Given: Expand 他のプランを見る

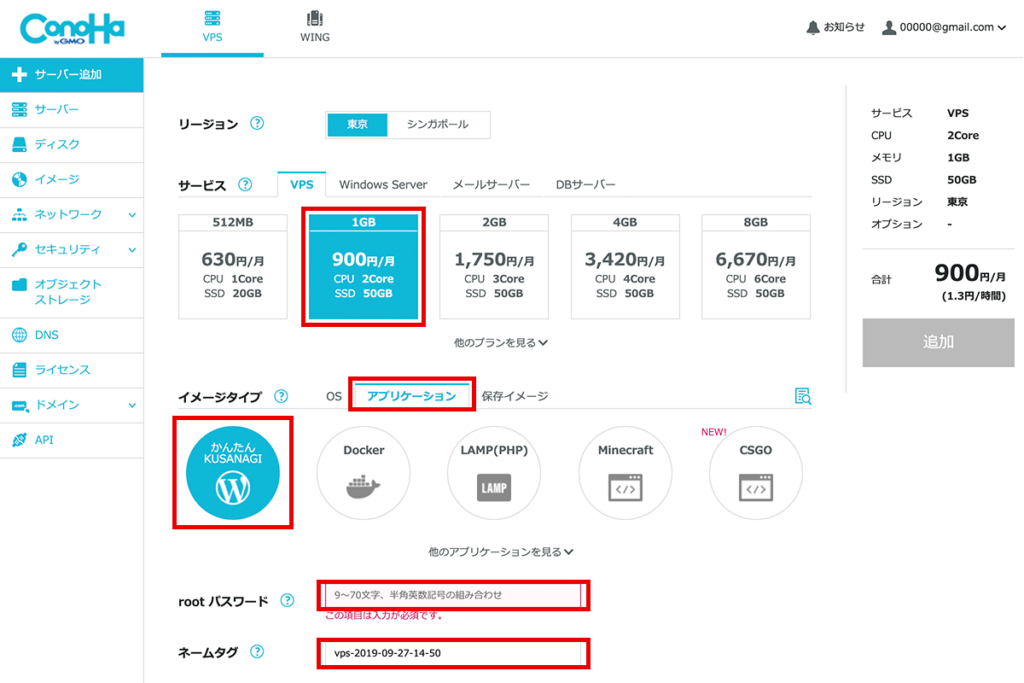Looking at the screenshot, I should coord(501,343).
